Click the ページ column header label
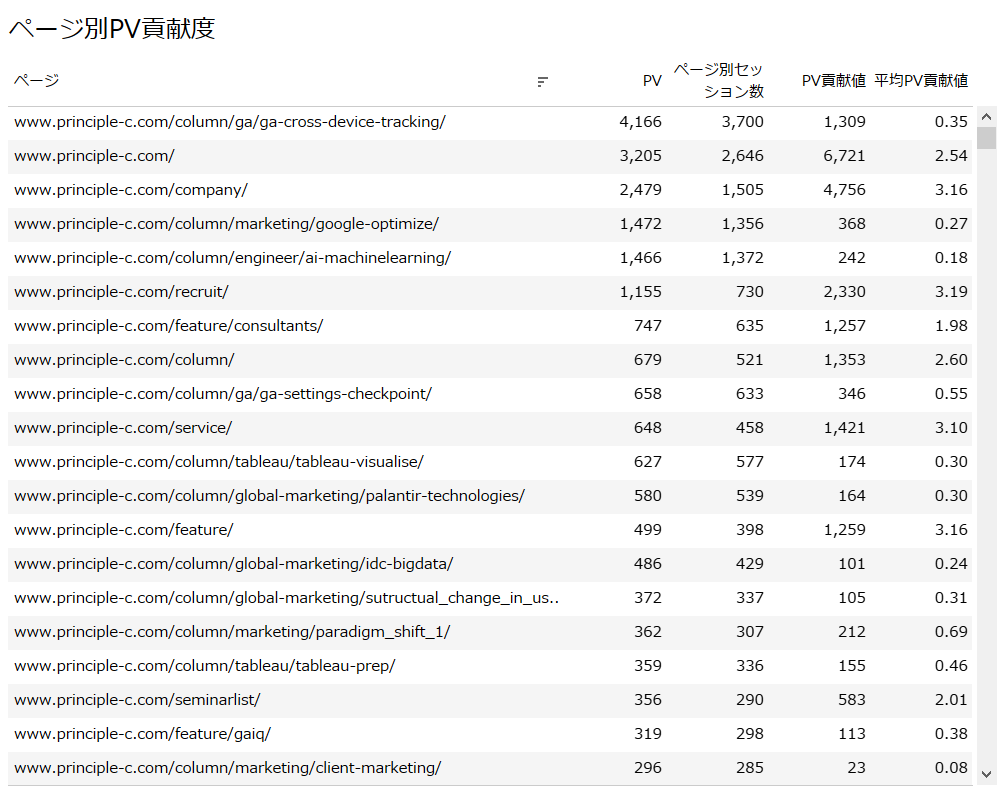 click(37, 81)
